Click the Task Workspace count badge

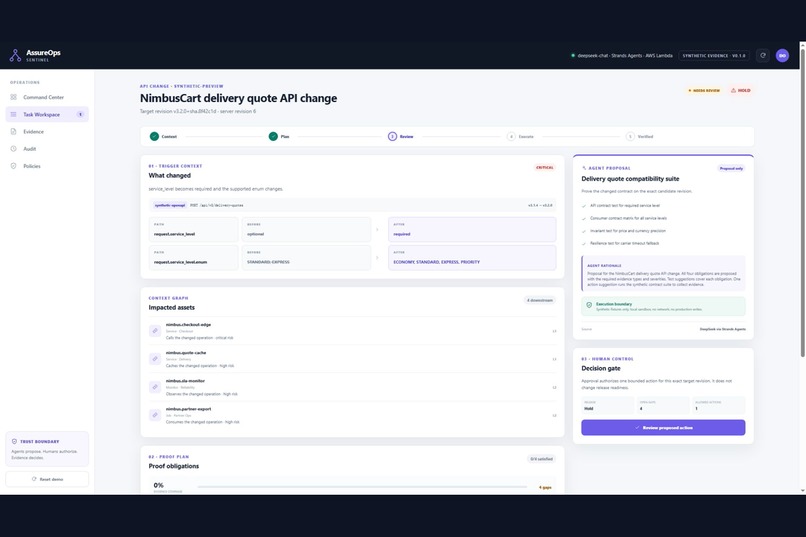pos(80,114)
